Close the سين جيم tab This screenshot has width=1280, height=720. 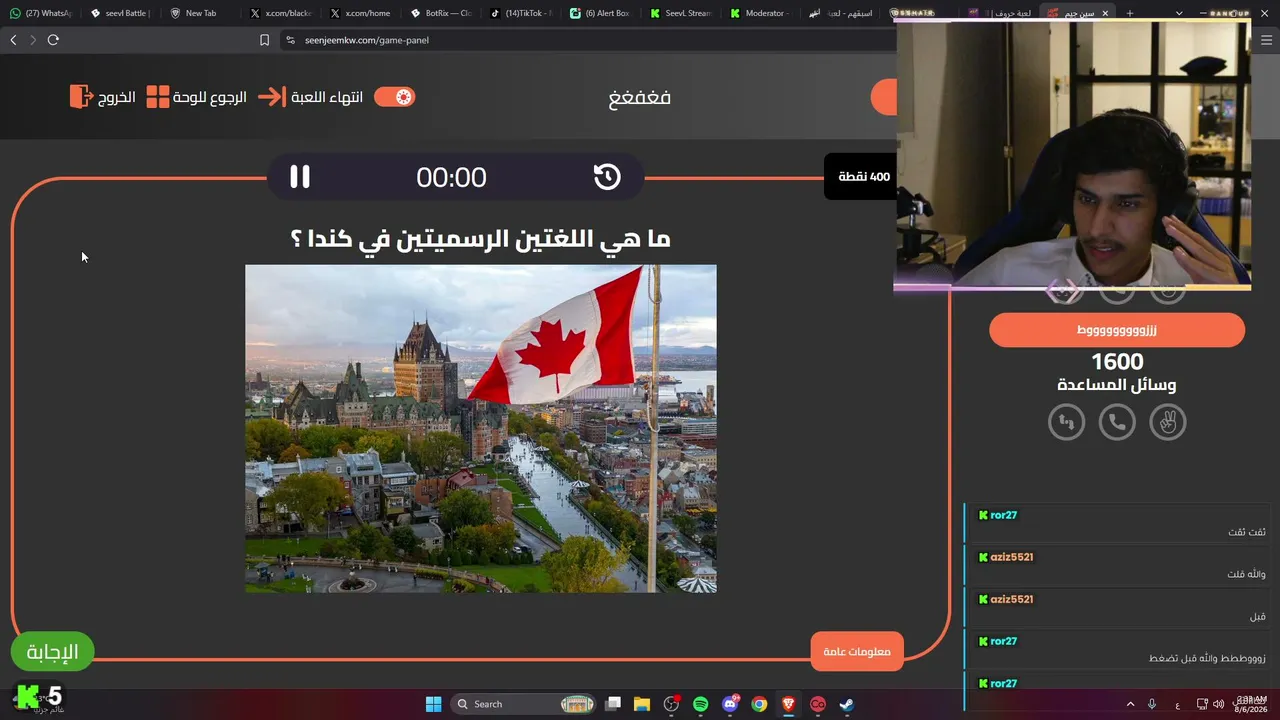[1105, 13]
